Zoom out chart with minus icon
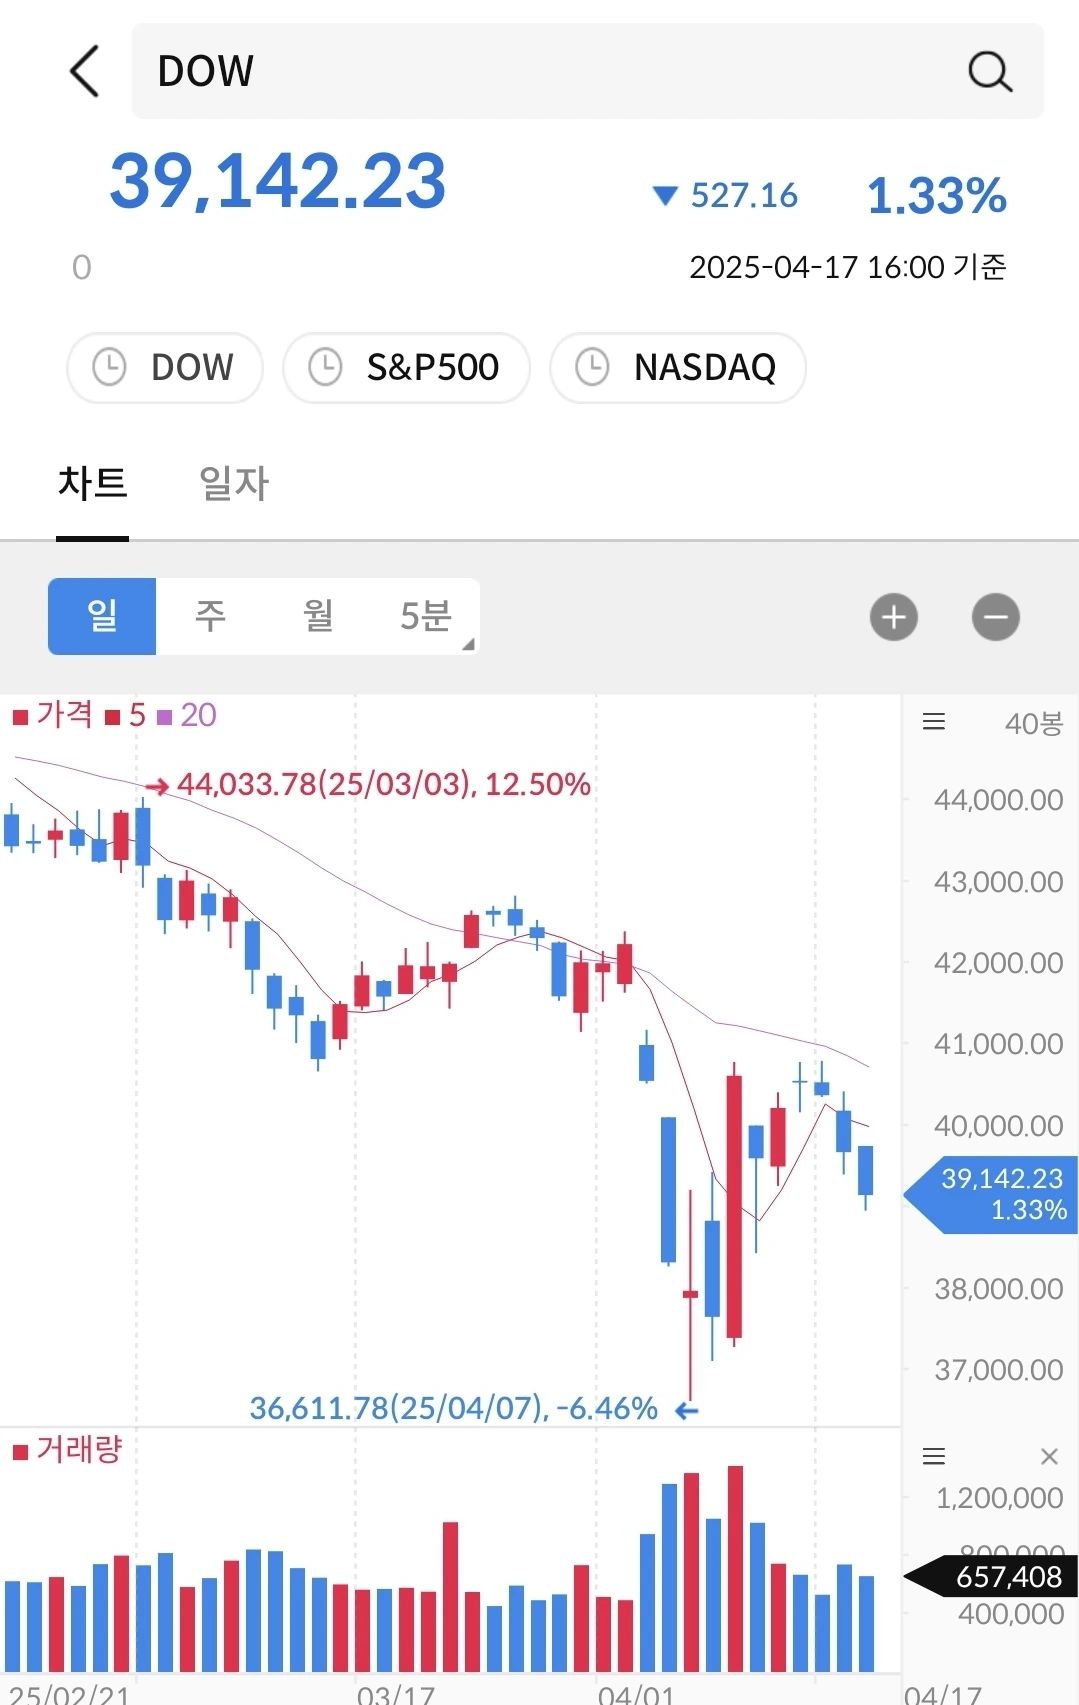This screenshot has width=1079, height=1705. 996,617
